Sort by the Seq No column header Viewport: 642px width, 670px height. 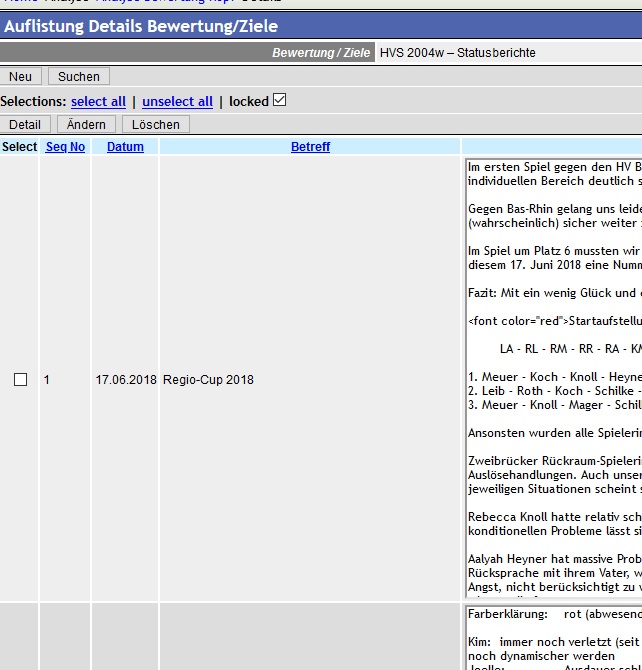pyautogui.click(x=65, y=147)
